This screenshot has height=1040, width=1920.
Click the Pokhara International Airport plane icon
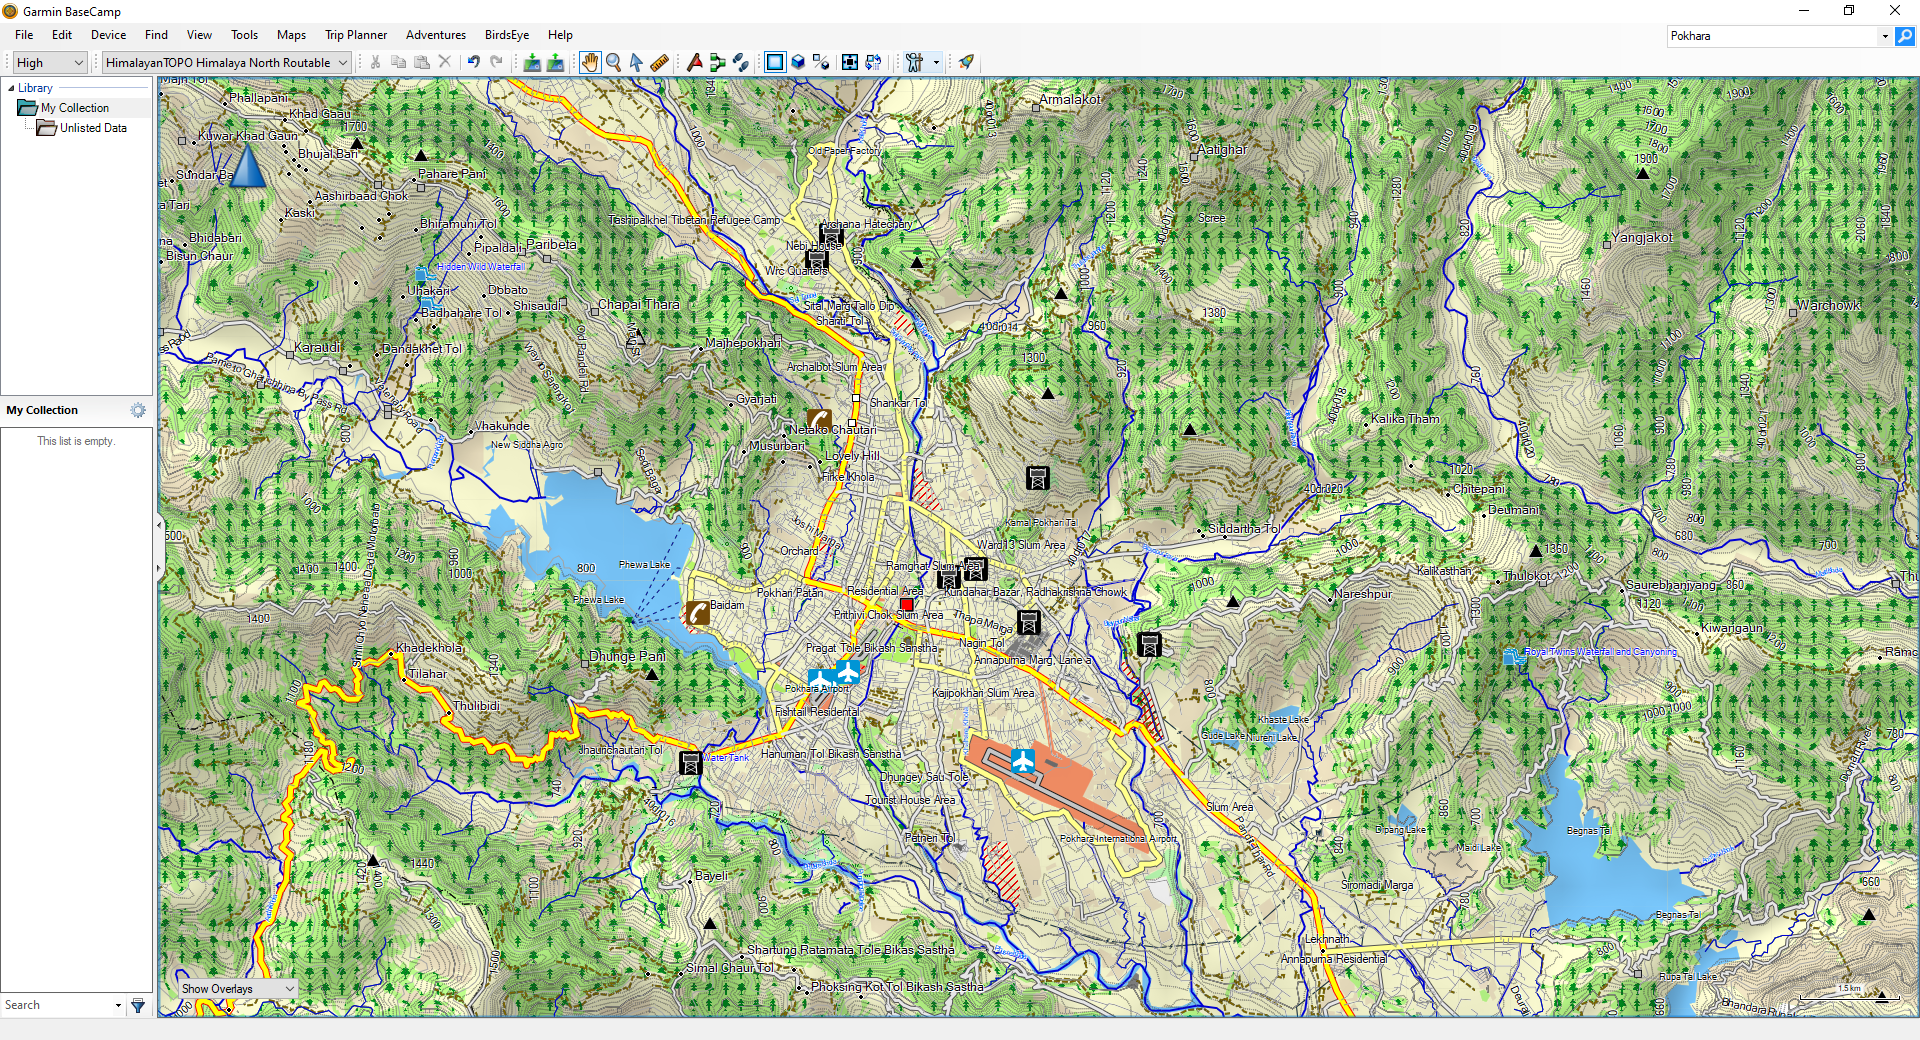(1022, 761)
